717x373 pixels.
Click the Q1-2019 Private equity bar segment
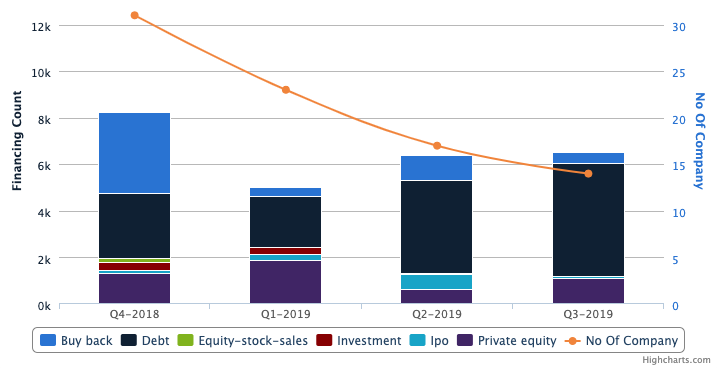click(285, 282)
